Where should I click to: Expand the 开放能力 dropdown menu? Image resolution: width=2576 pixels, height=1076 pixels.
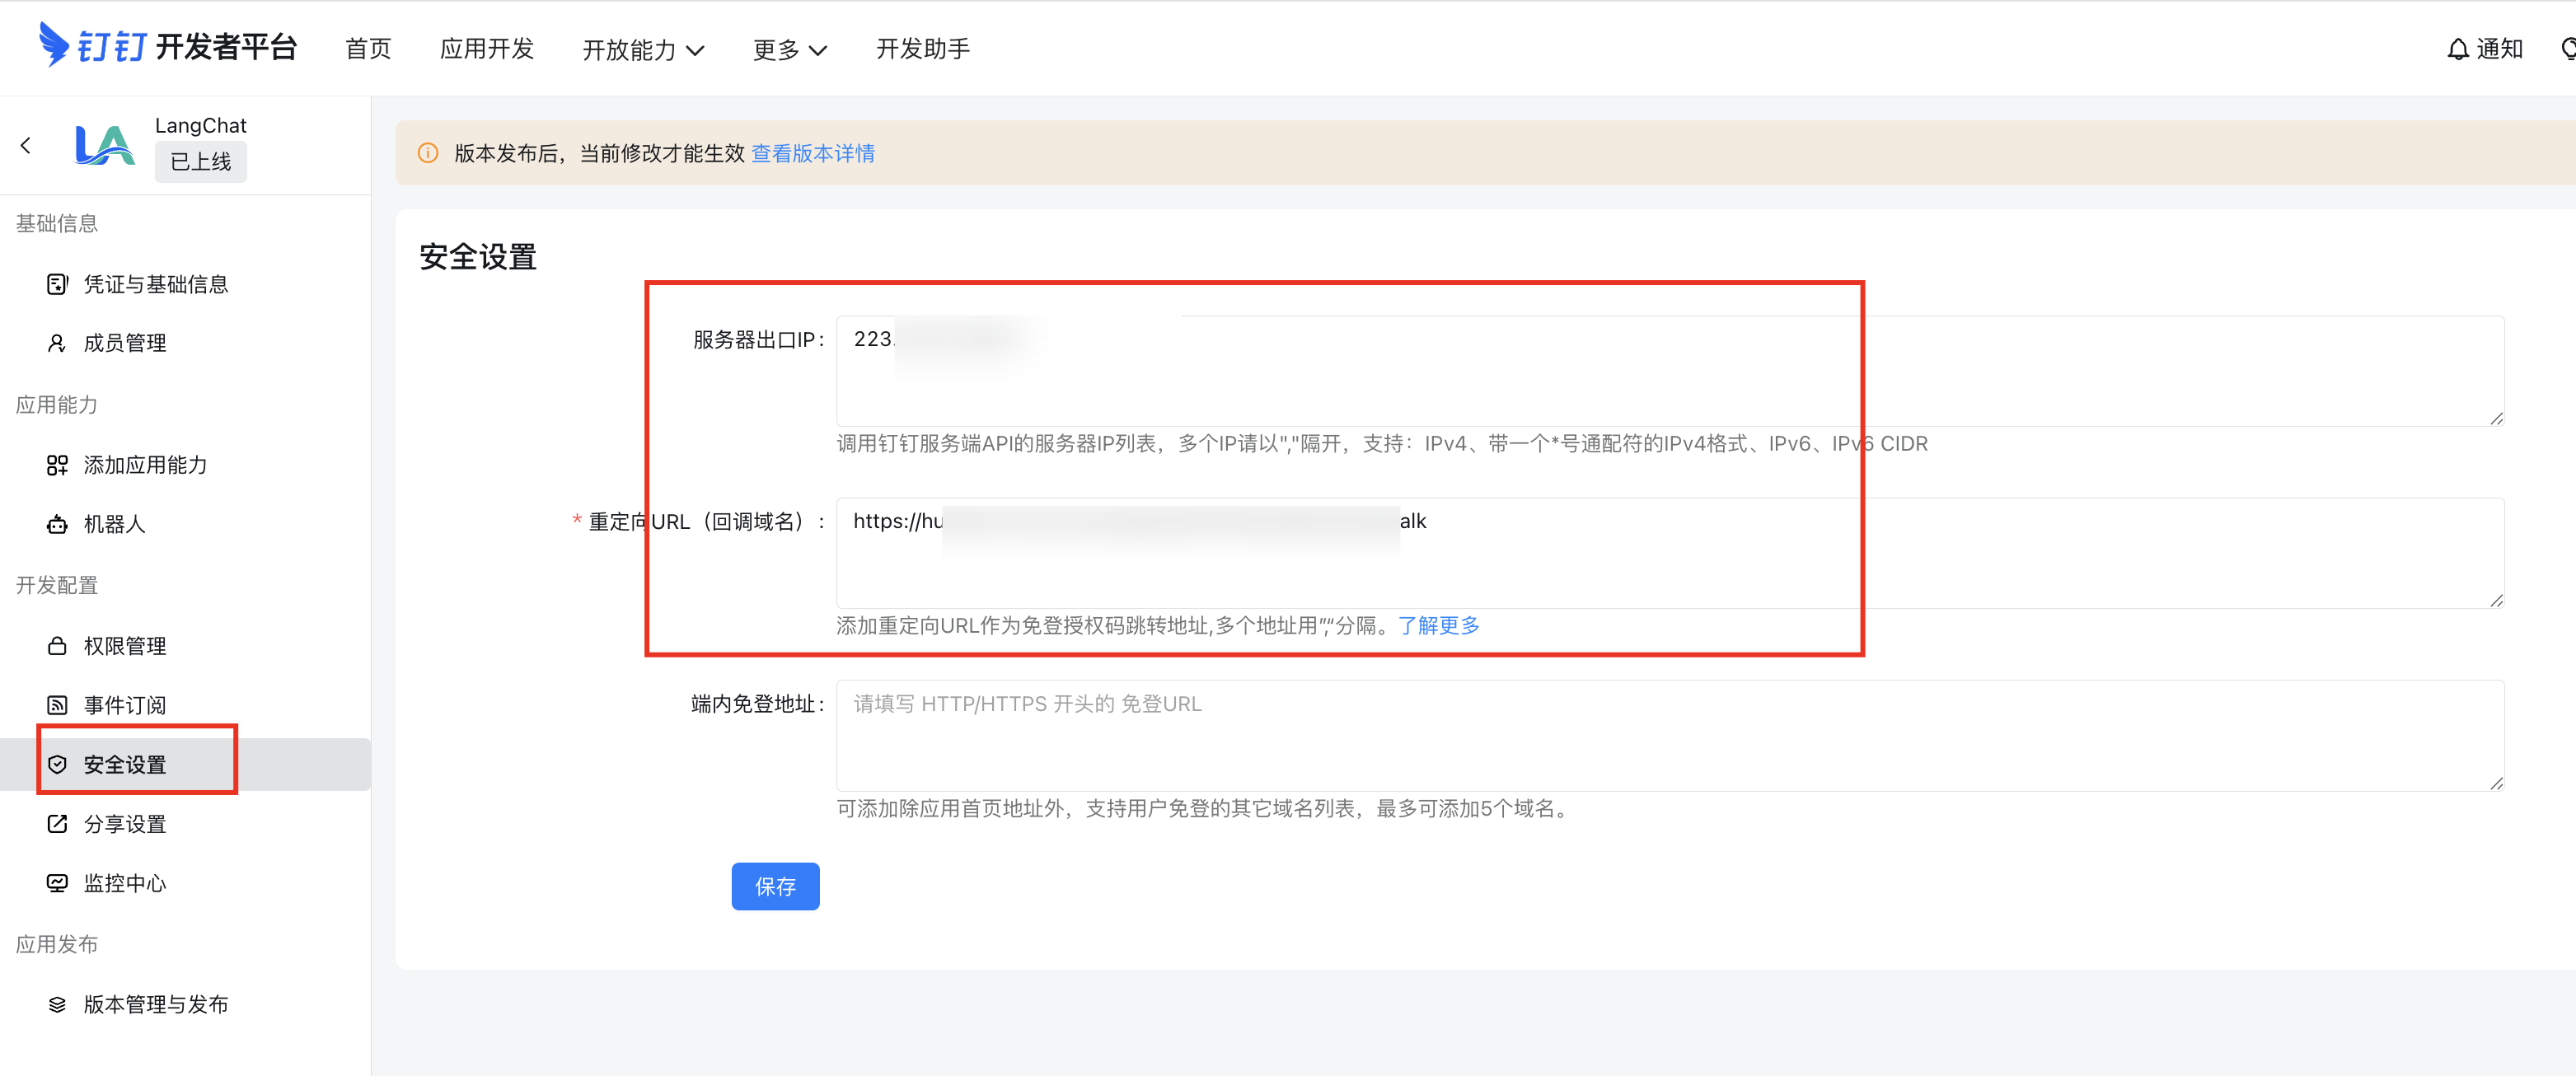643,50
